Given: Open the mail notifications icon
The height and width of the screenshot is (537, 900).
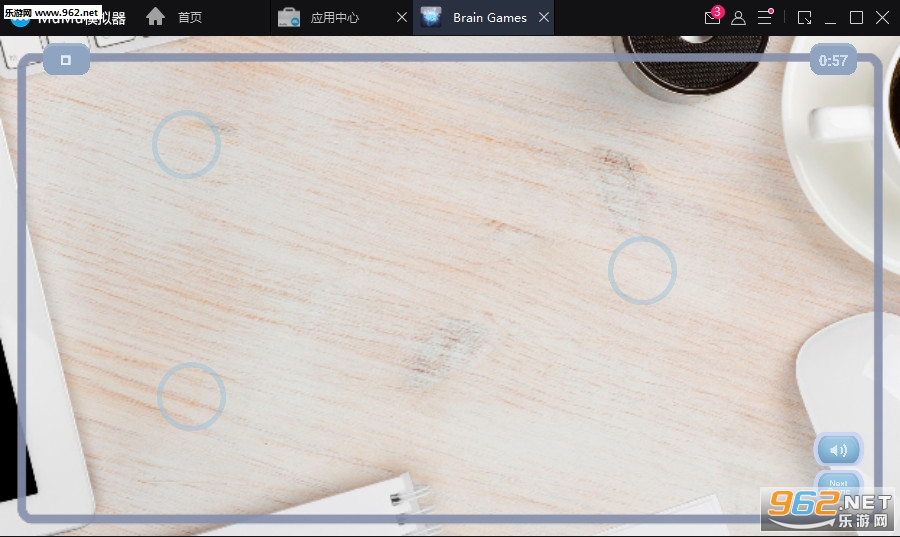Looking at the screenshot, I should pyautogui.click(x=712, y=18).
